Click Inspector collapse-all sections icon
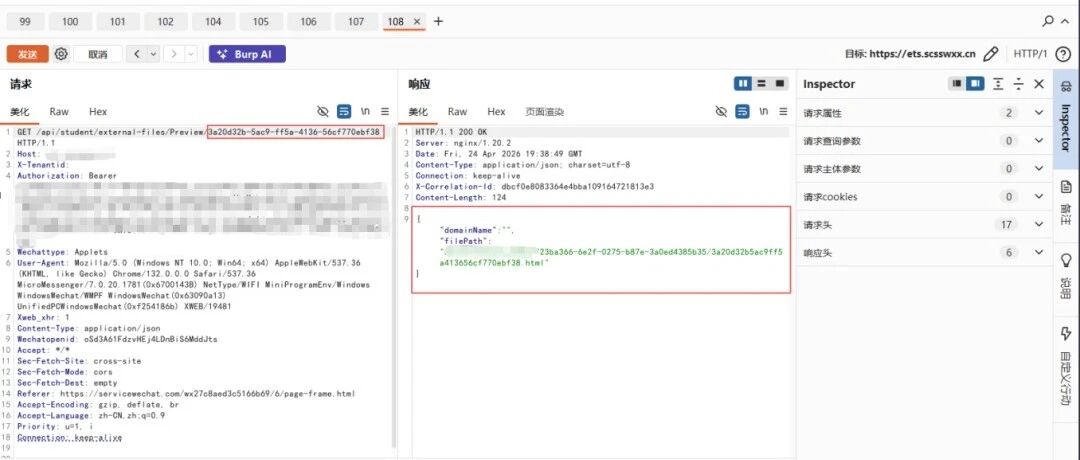 1019,83
